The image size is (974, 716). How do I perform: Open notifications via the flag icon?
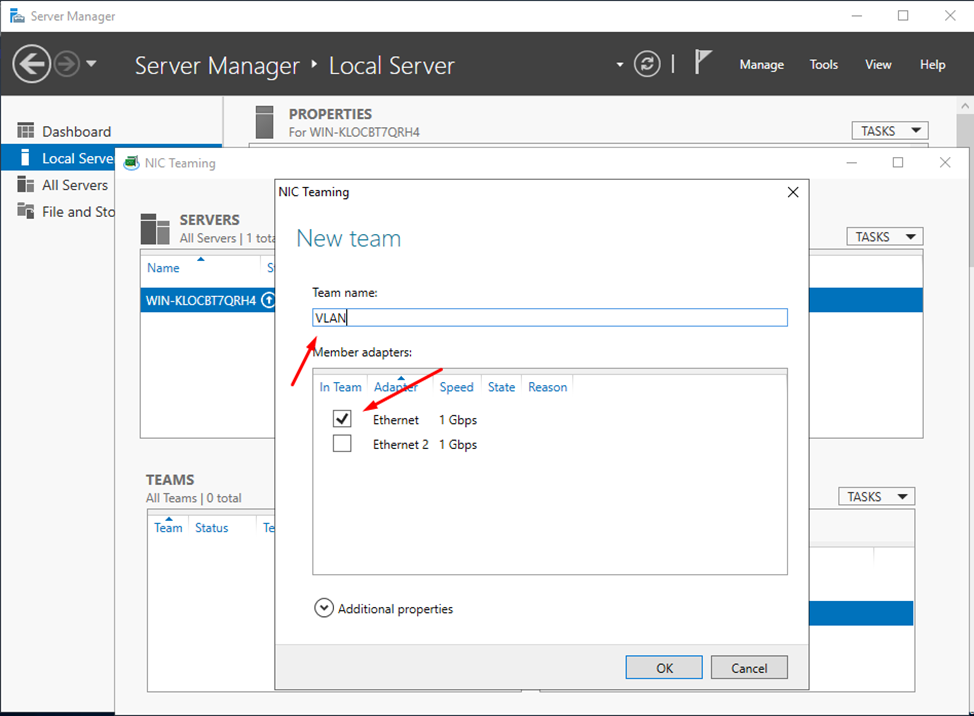point(703,62)
